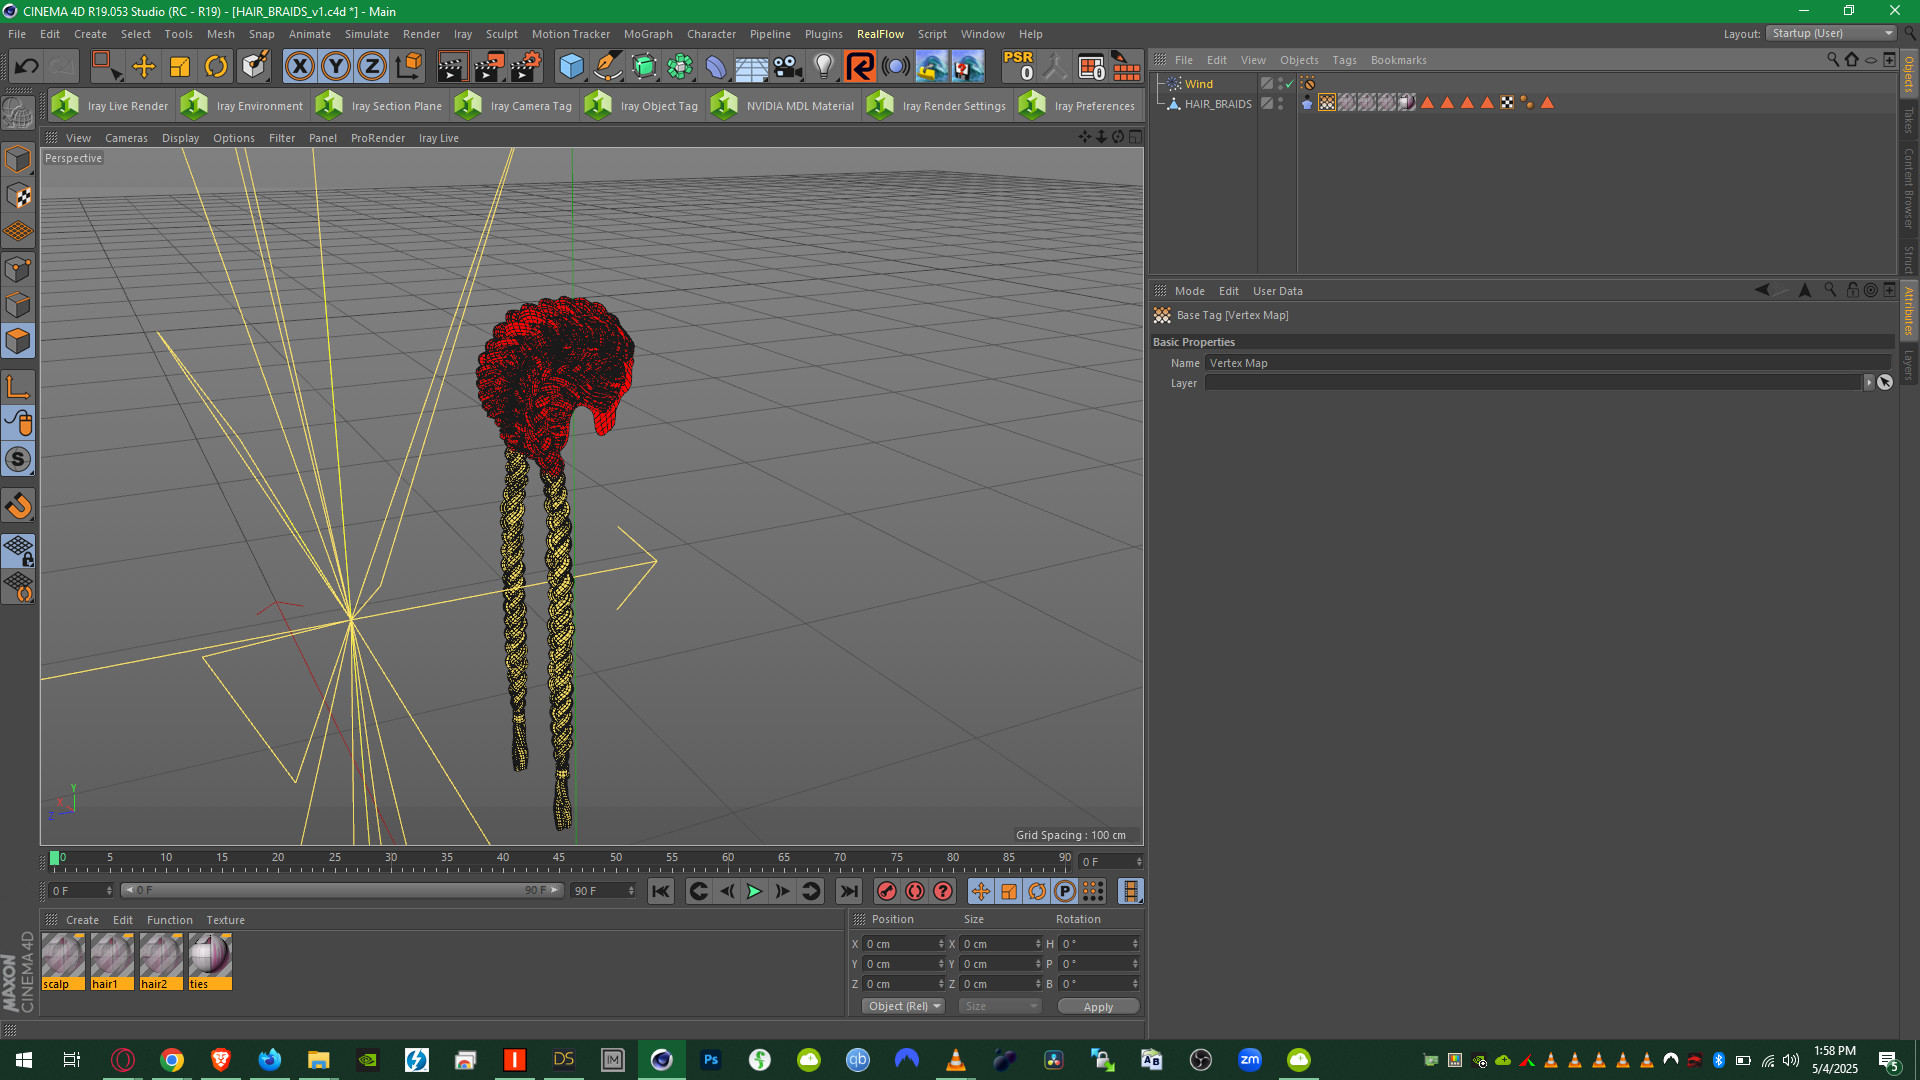Click the Position X value spinner arrows
This screenshot has height=1080, width=1920.
(941, 944)
